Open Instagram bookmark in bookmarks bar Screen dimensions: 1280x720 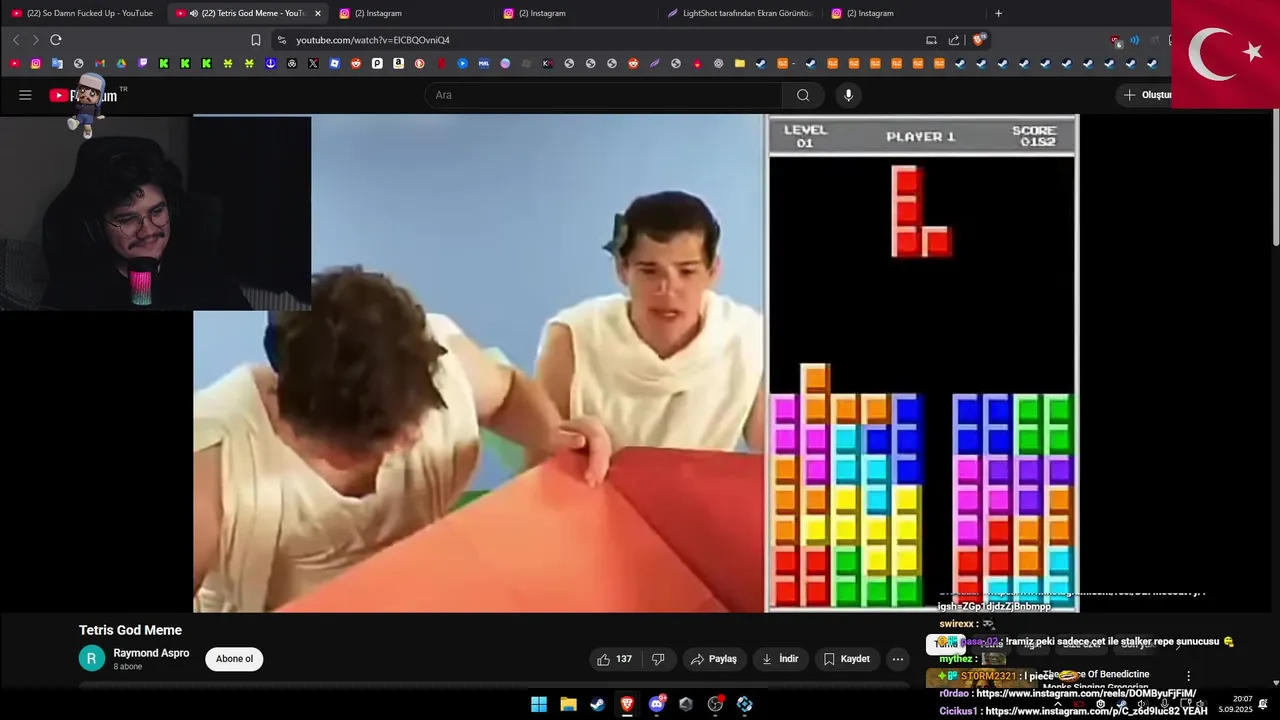[36, 63]
